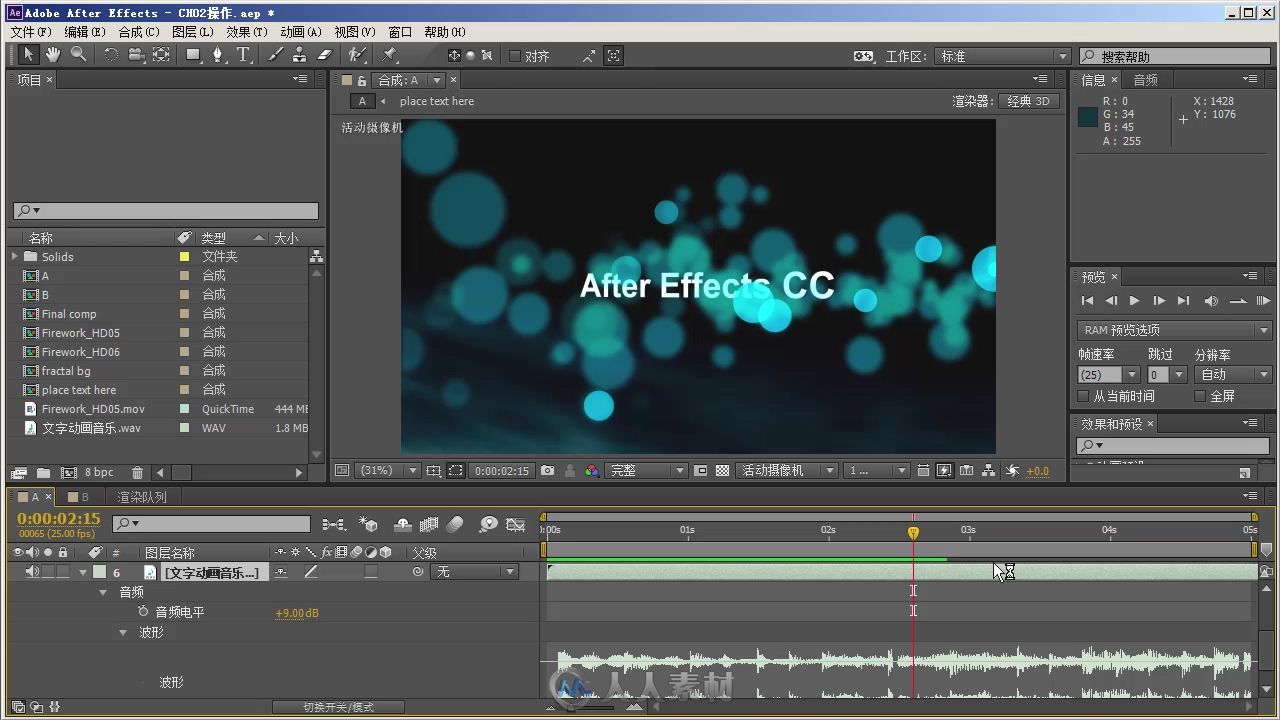Open the 文件(F) menu
The image size is (1280, 720).
[x=31, y=32]
